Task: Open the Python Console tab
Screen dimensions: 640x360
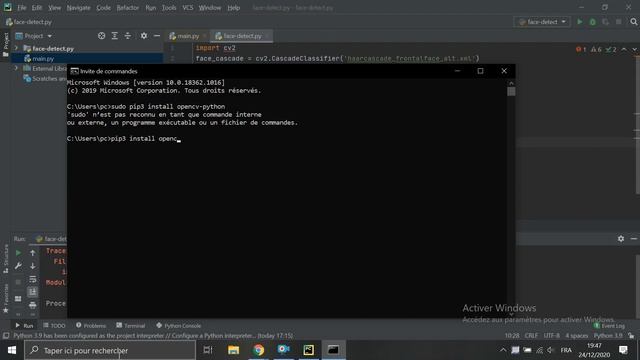Action: pos(178,326)
